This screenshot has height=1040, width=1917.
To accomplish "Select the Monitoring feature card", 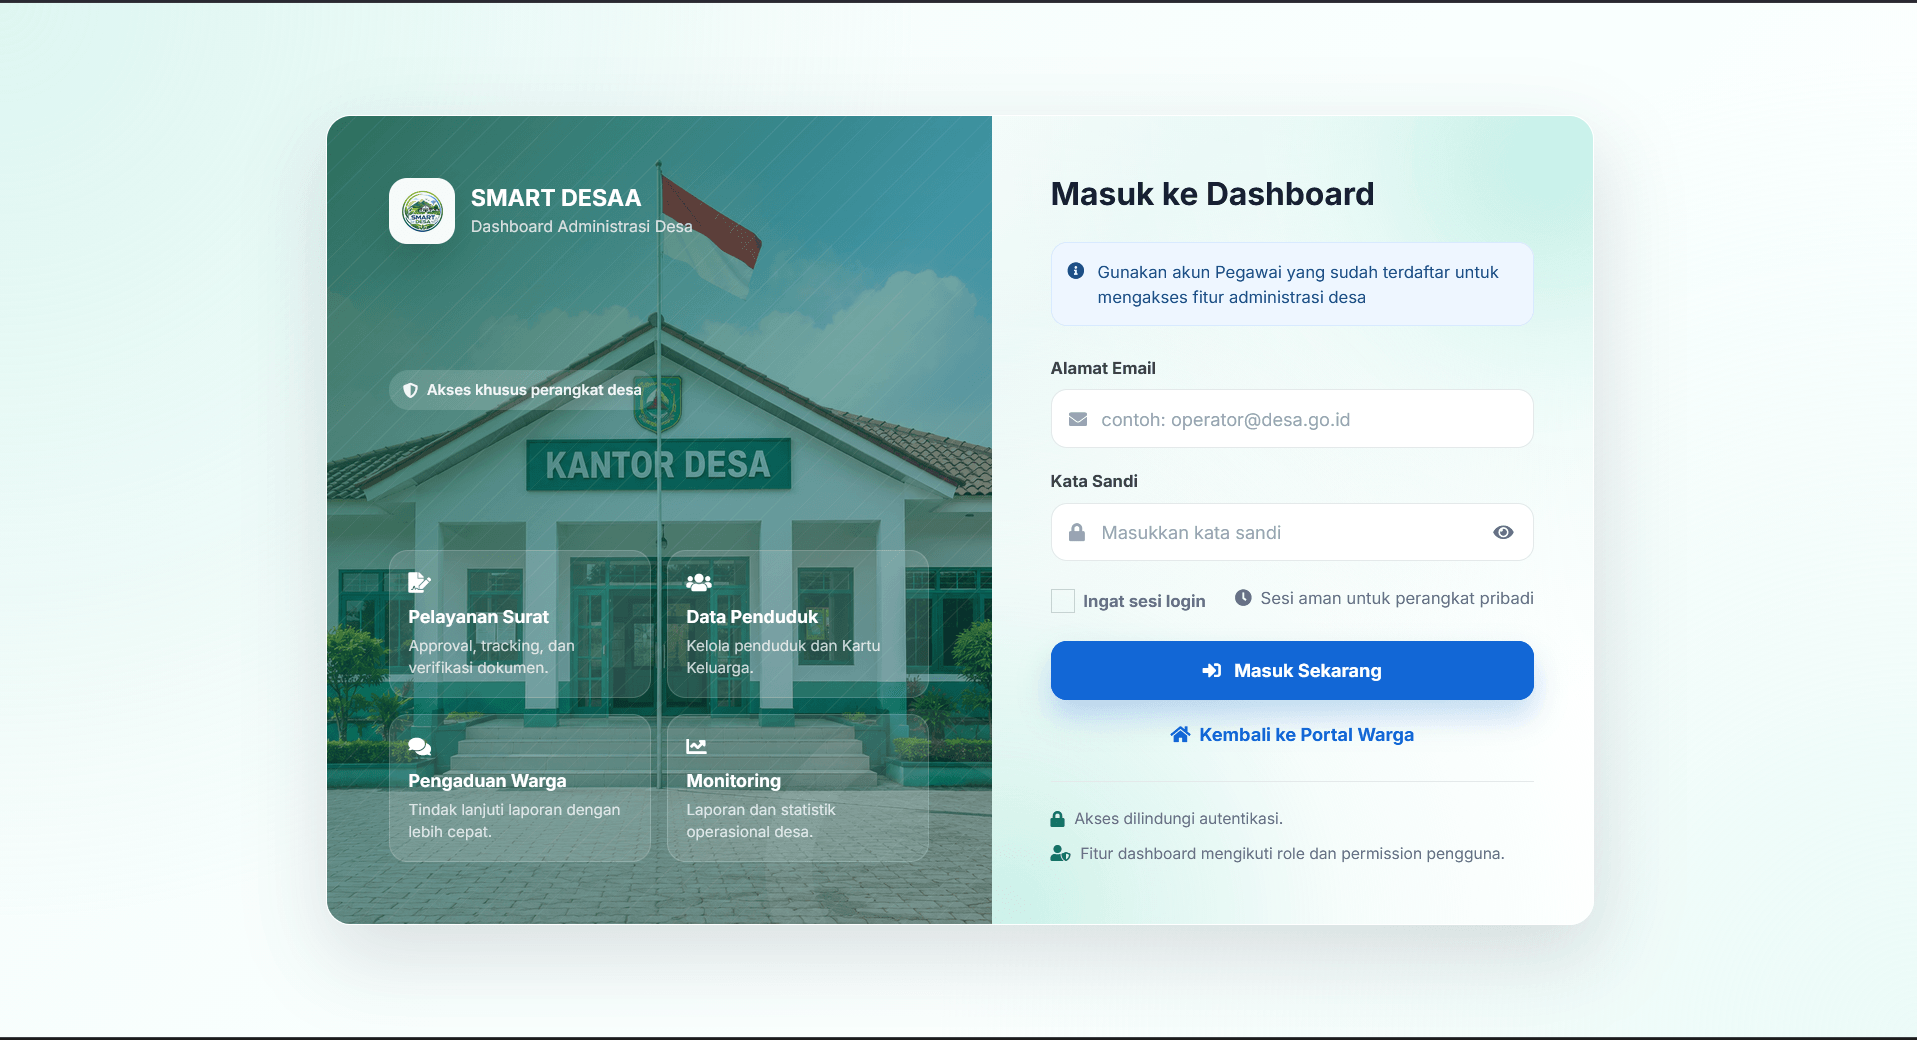I will point(798,788).
